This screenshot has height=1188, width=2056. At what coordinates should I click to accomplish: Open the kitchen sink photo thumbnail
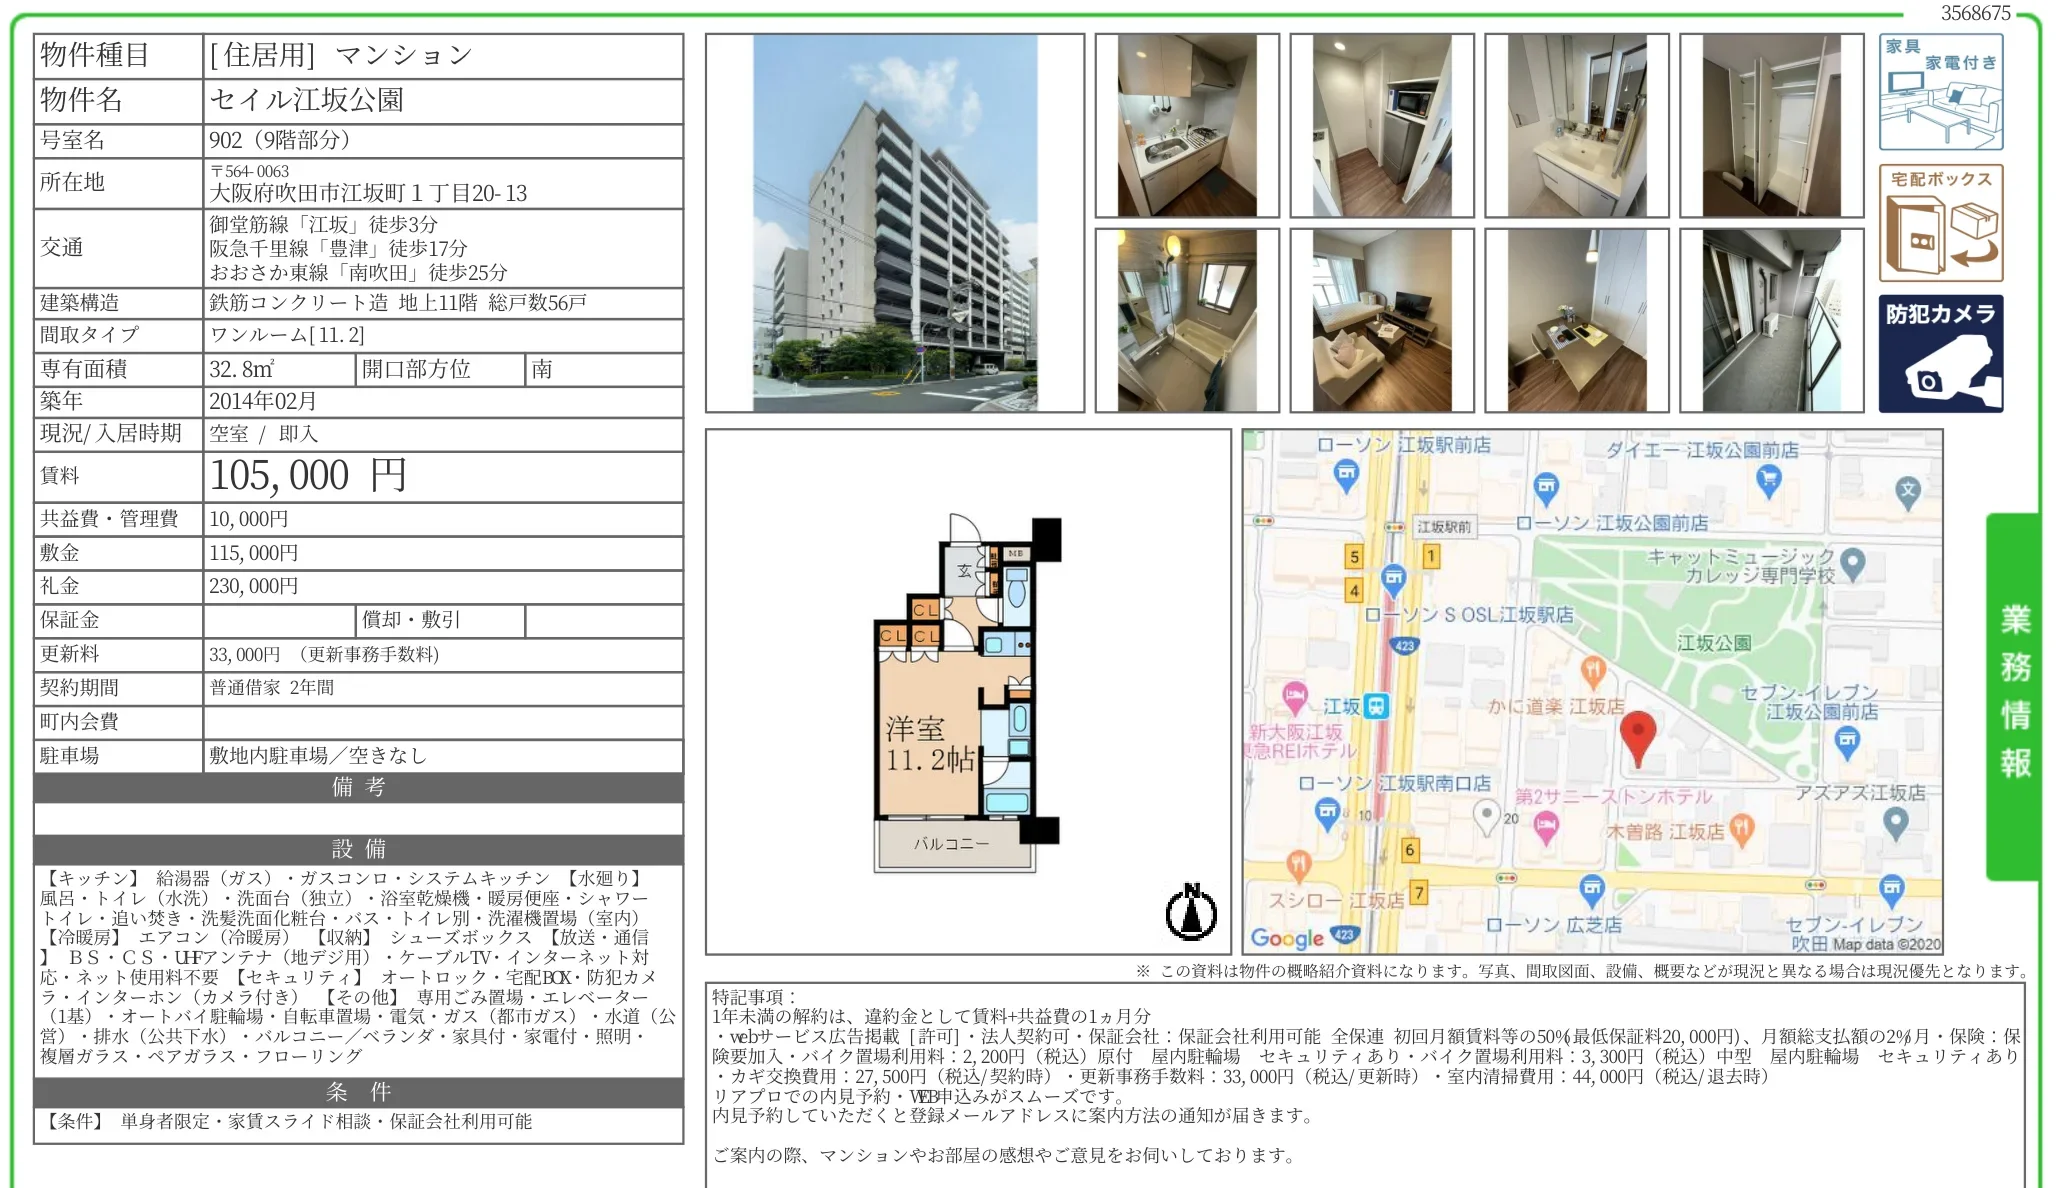pyautogui.click(x=1187, y=126)
